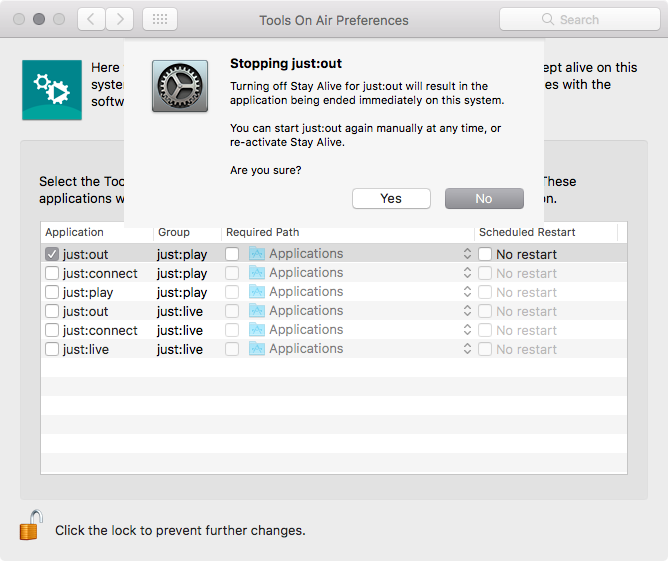Click the forward navigation arrow
Screen dimensions: 668x561
coord(120,19)
